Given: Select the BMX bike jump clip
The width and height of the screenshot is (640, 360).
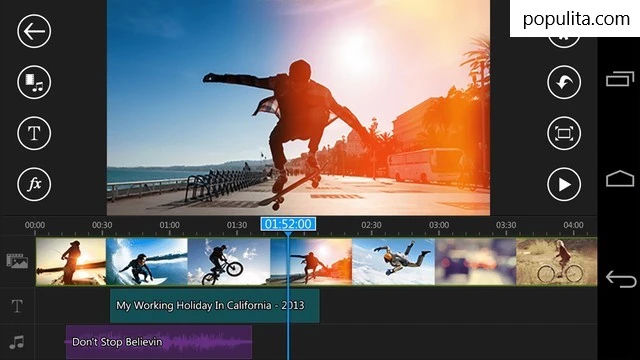Looking at the screenshot, I should (x=229, y=262).
